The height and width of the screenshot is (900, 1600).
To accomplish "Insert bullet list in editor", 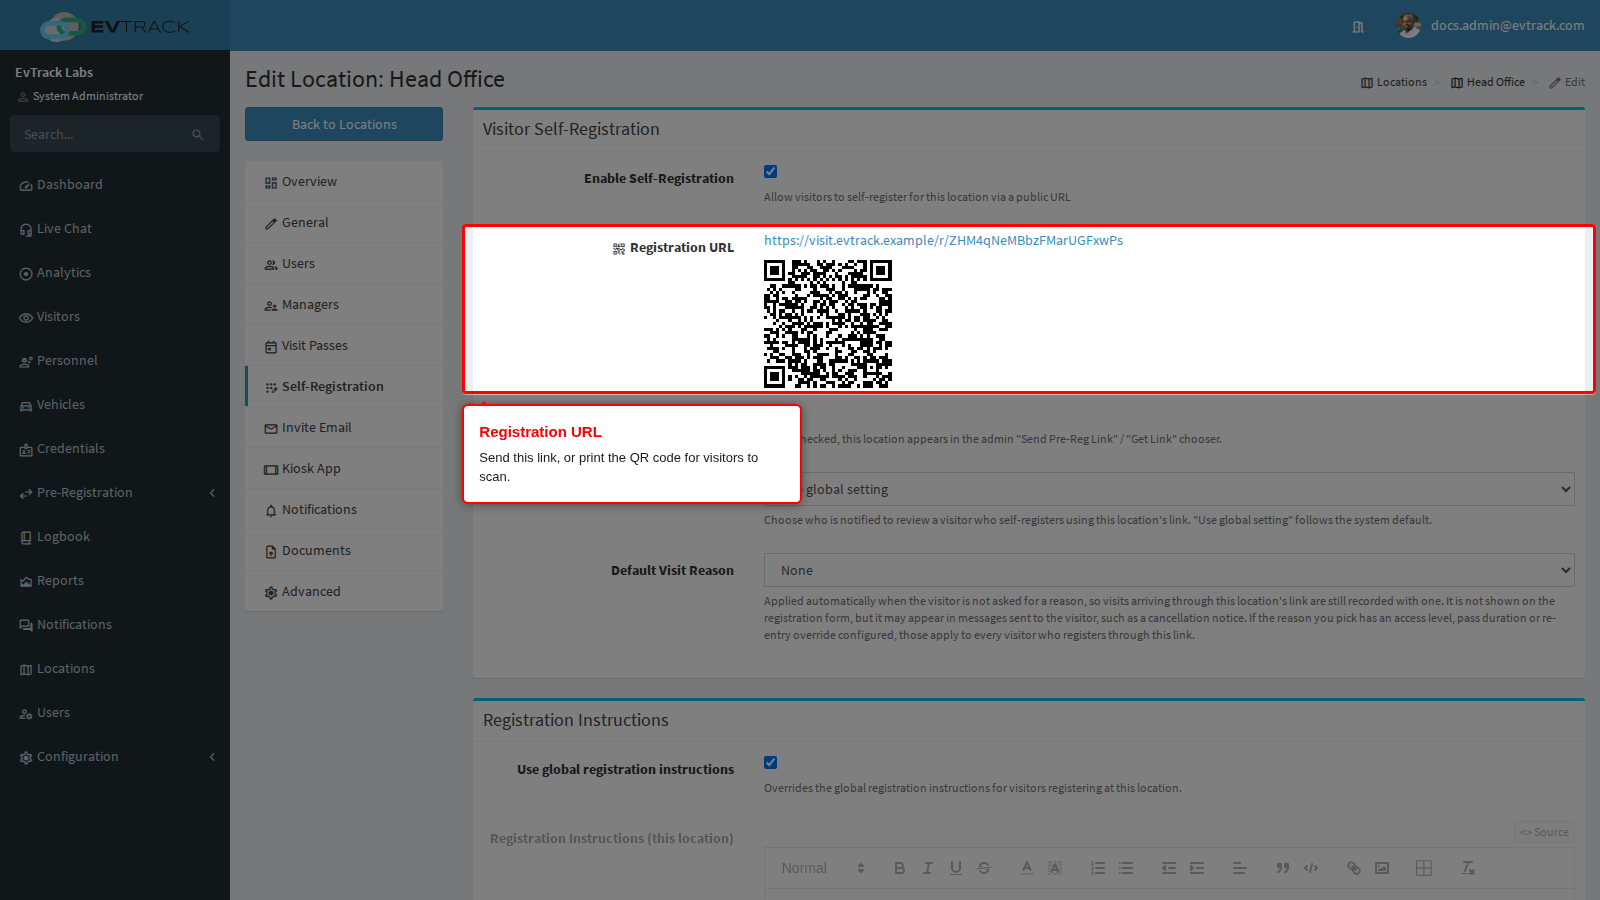I will 1126,868.
